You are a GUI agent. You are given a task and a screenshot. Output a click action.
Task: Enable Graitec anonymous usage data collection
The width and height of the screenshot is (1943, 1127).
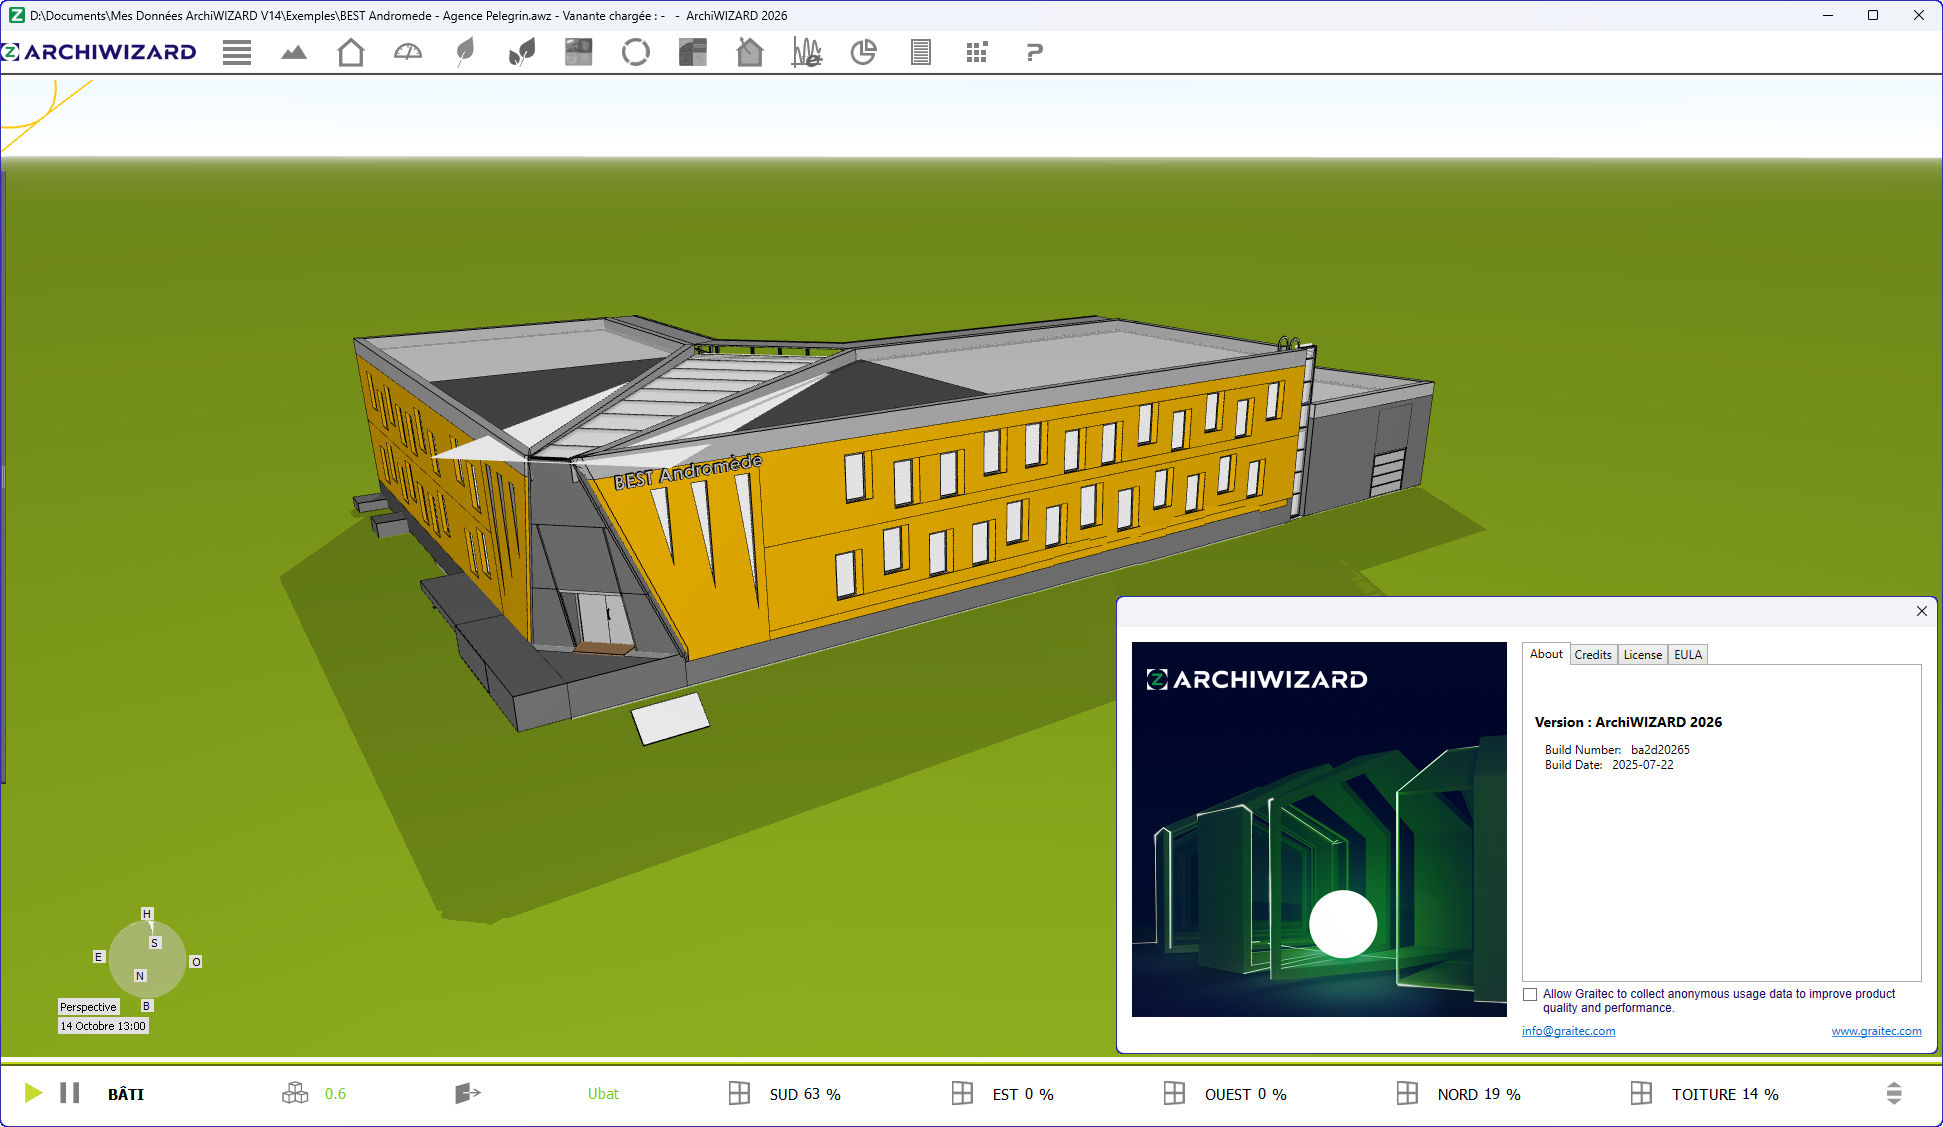click(1530, 994)
